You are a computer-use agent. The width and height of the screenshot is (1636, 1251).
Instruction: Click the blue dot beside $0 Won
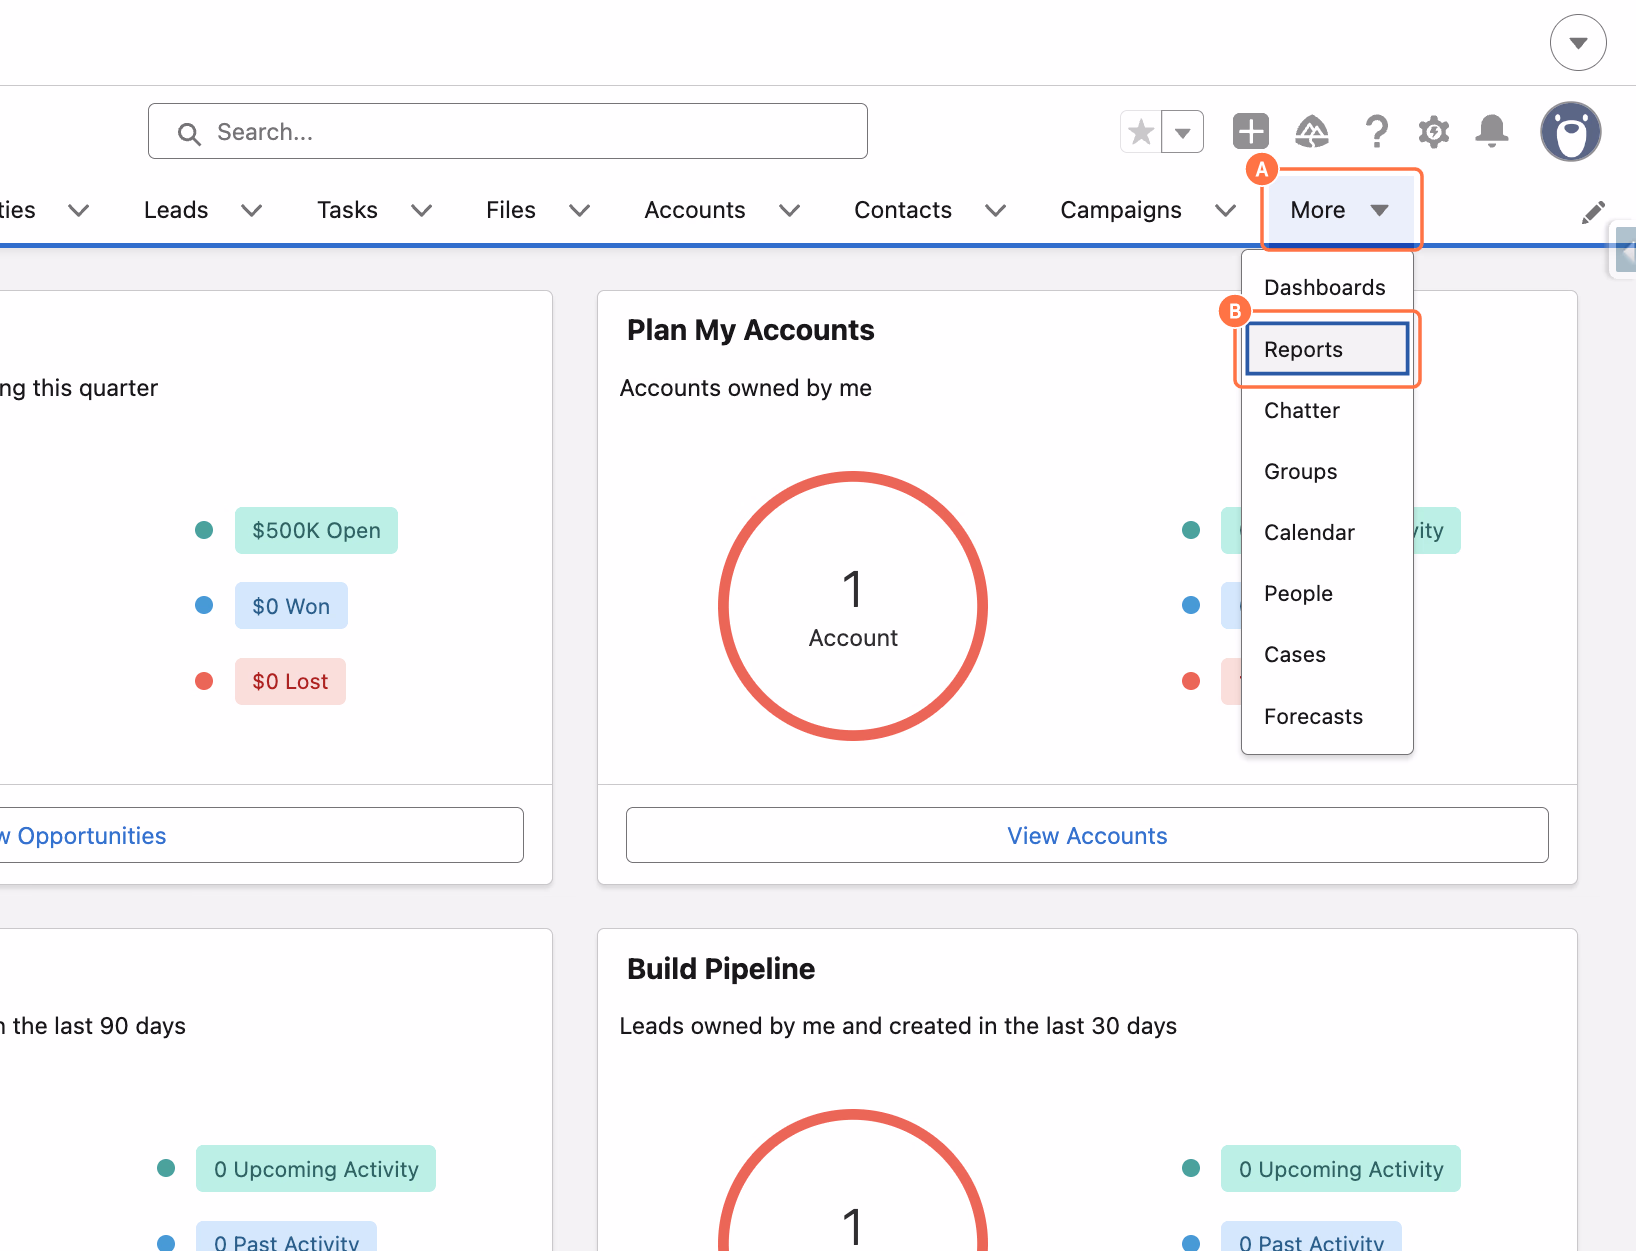(204, 605)
